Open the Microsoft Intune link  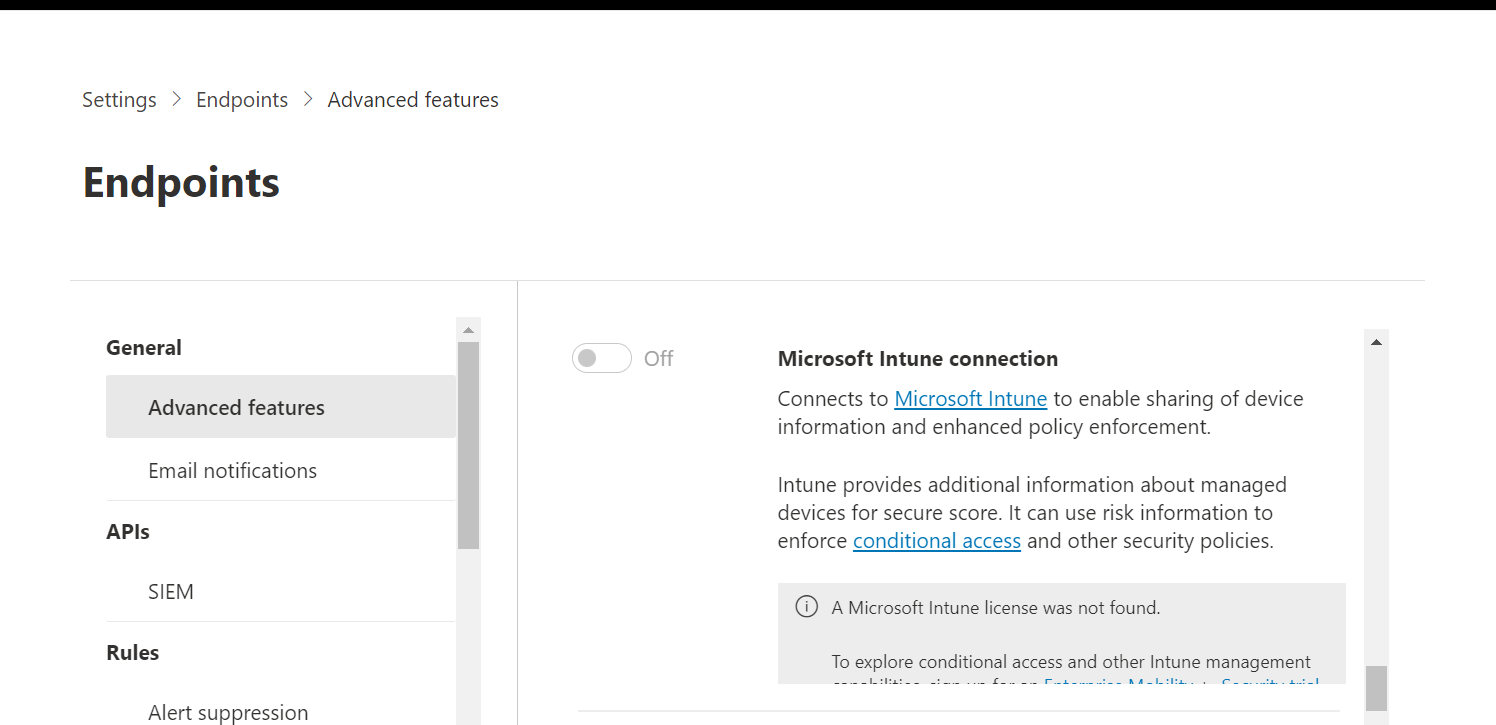click(970, 399)
